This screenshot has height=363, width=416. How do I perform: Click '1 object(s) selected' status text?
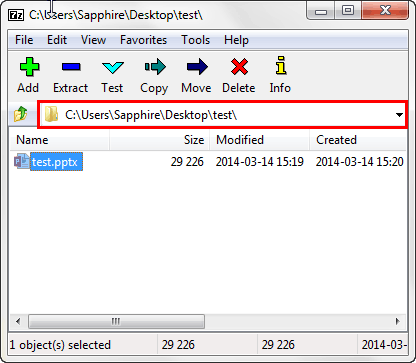pos(60,345)
